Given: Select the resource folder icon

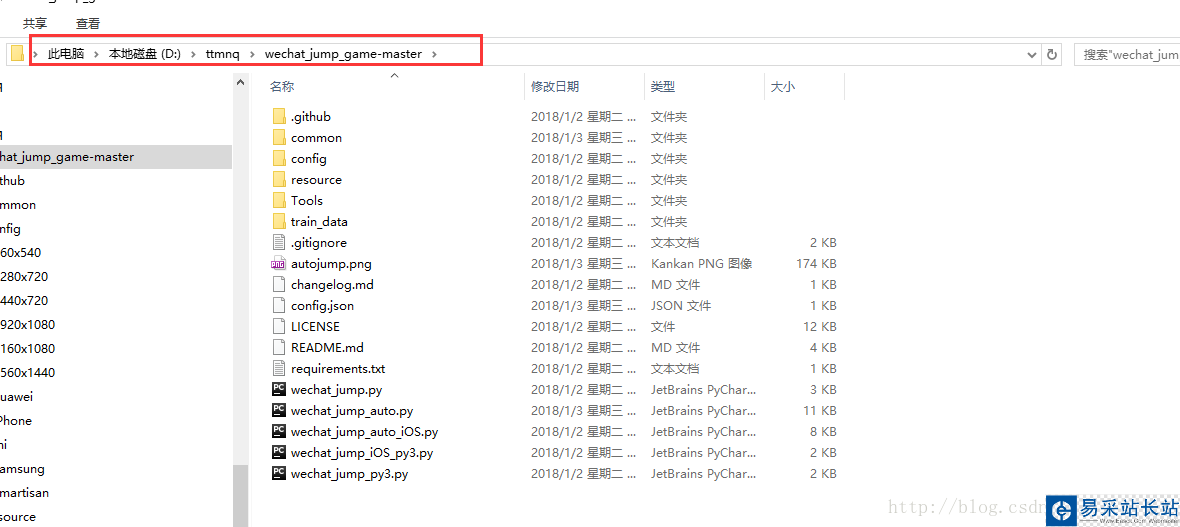Looking at the screenshot, I should [x=279, y=180].
